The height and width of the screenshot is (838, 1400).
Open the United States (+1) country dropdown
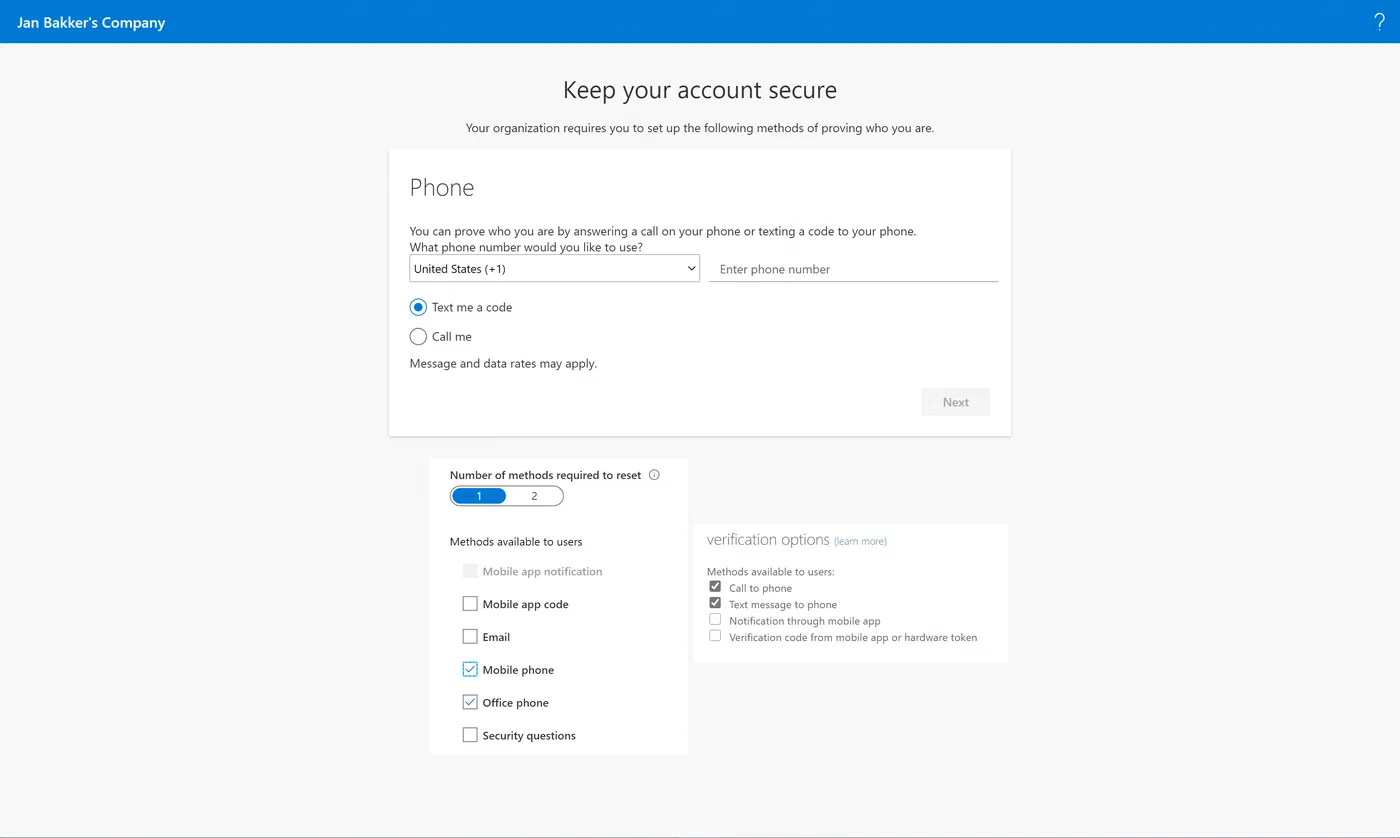pyautogui.click(x=554, y=268)
